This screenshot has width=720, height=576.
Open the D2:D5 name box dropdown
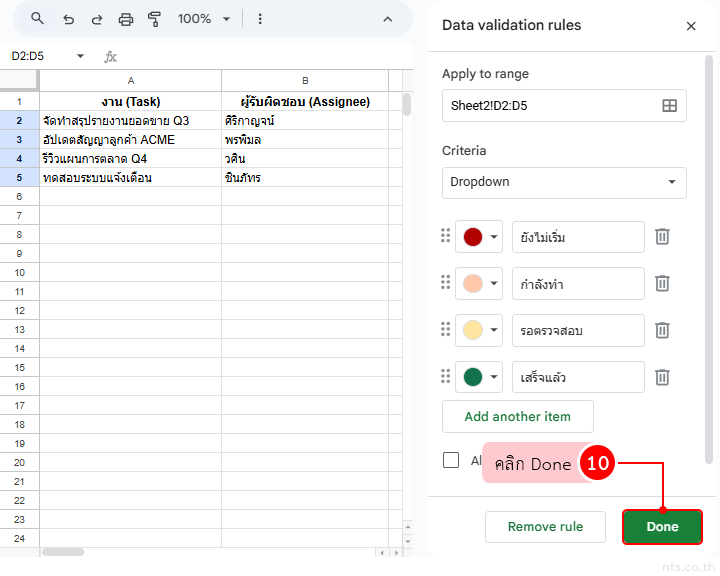pyautogui.click(x=80, y=57)
